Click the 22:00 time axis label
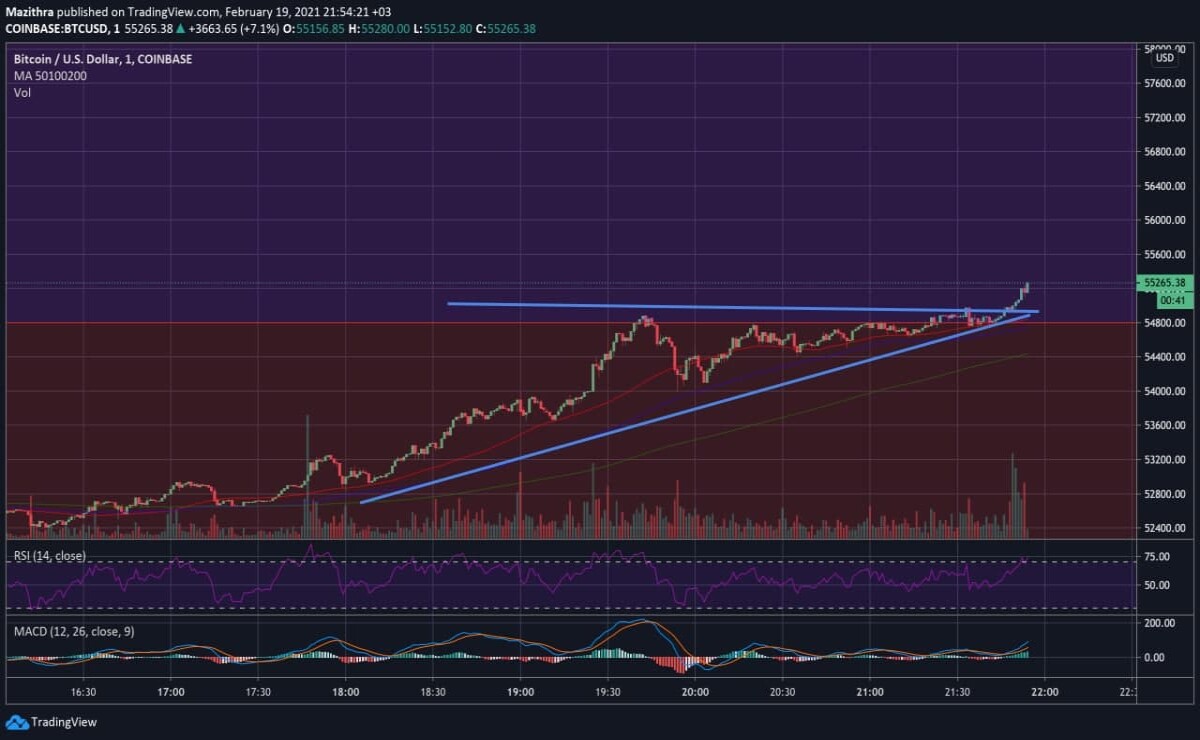This screenshot has height=740, width=1200. [1045, 691]
